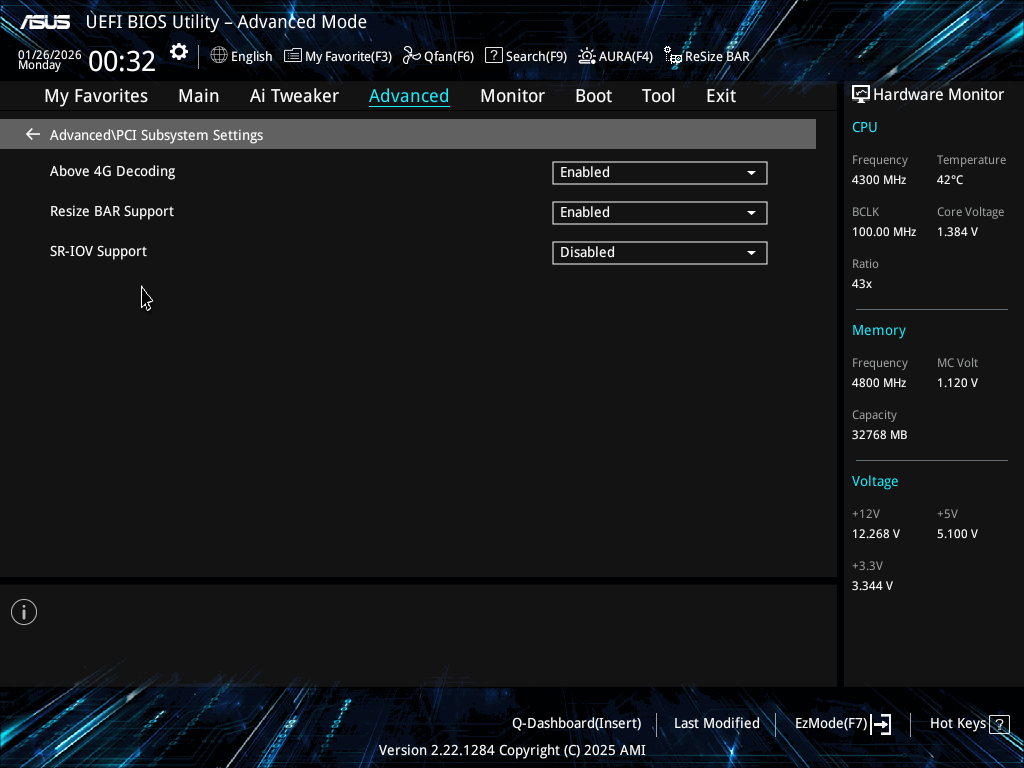The image size is (1024, 768).
Task: Click the Hot Keys question mark icon
Action: [999, 724]
